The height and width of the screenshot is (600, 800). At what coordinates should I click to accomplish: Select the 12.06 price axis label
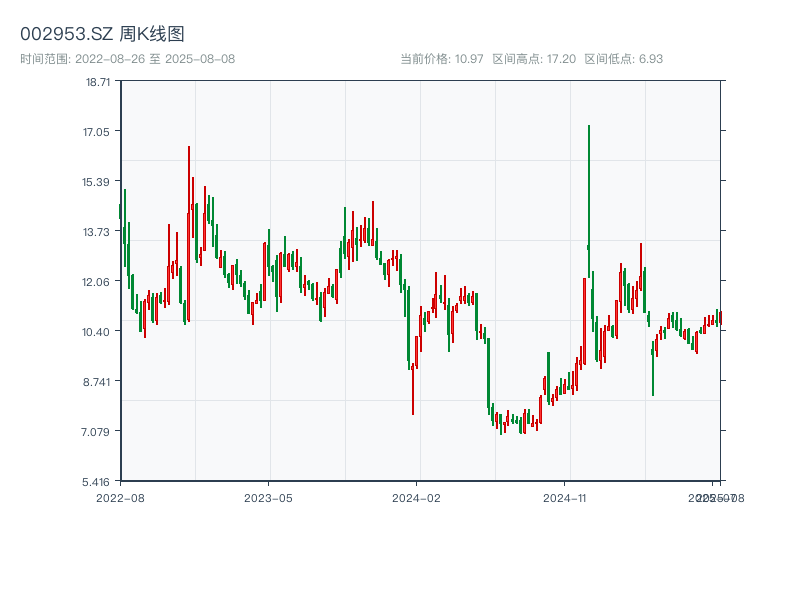98,282
